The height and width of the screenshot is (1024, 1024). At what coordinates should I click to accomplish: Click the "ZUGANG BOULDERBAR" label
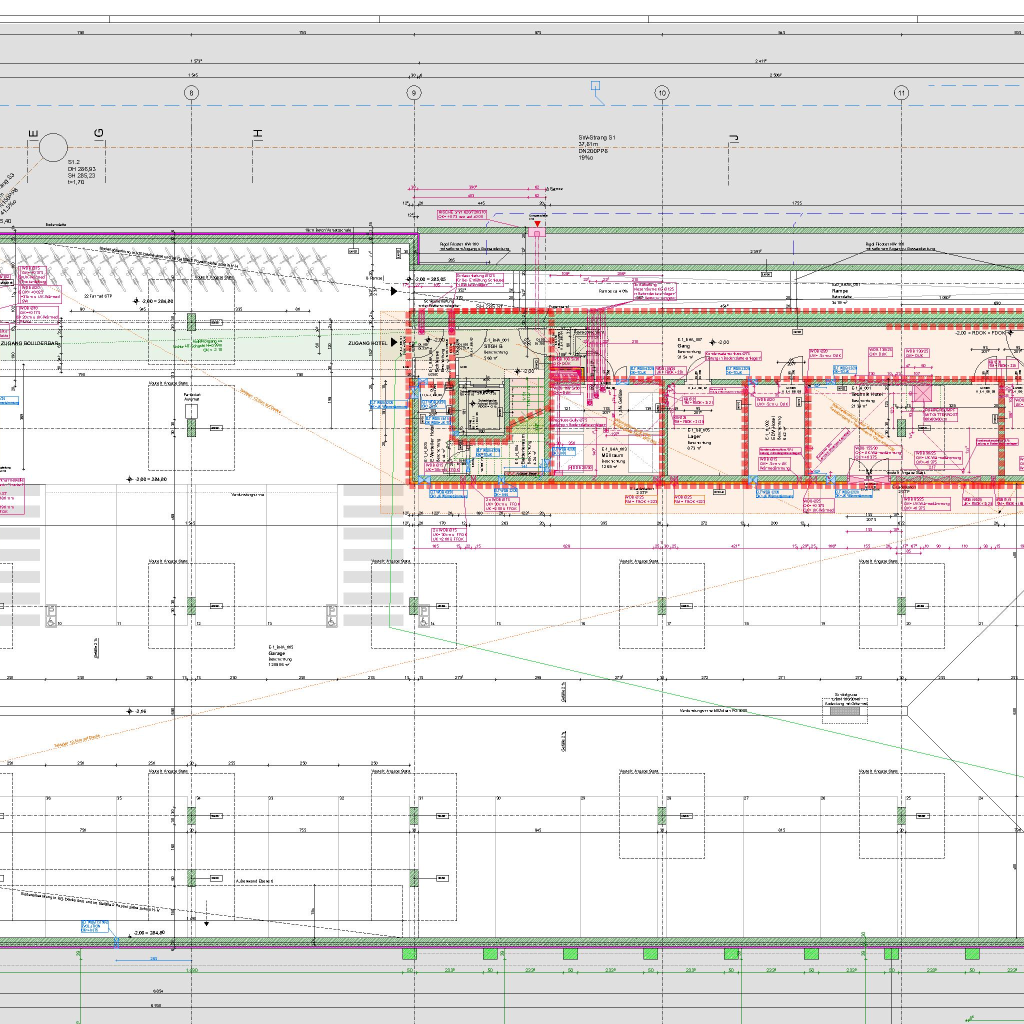pos(29,343)
